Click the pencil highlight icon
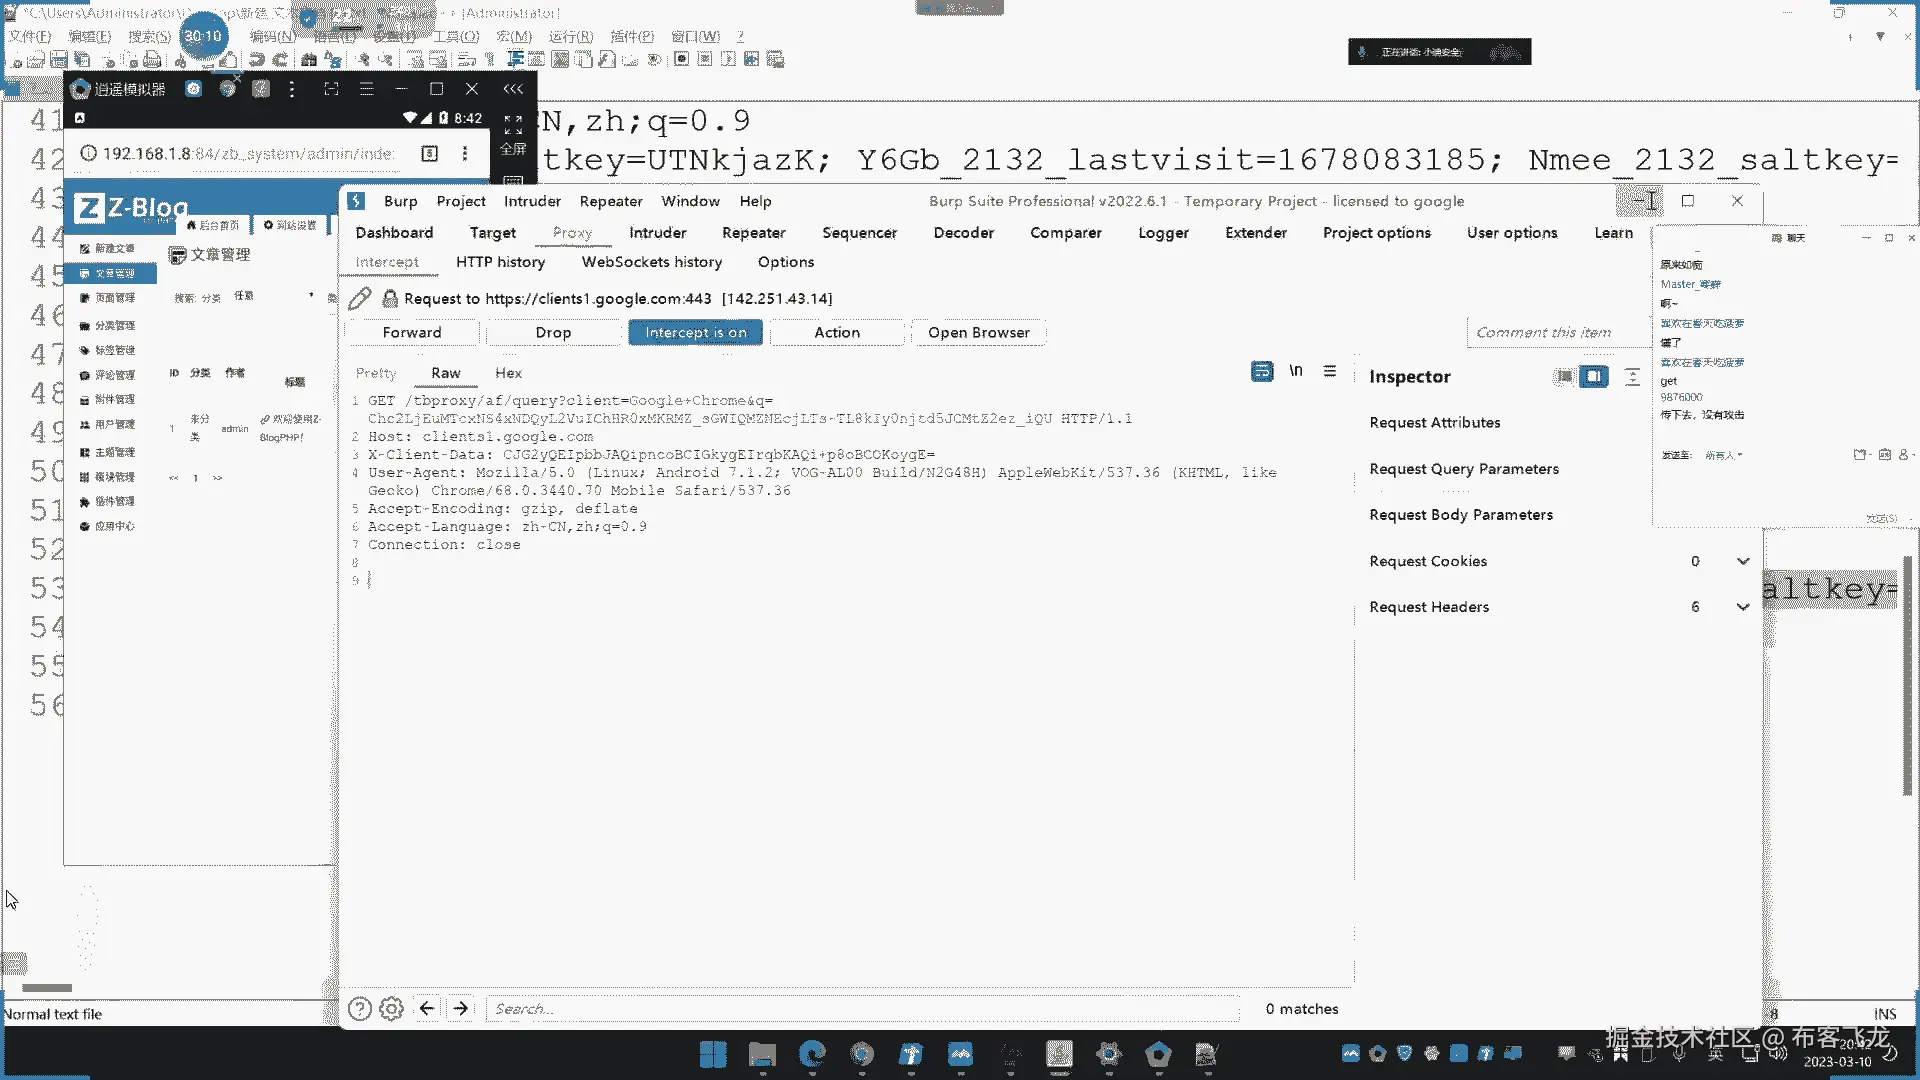 [x=360, y=298]
